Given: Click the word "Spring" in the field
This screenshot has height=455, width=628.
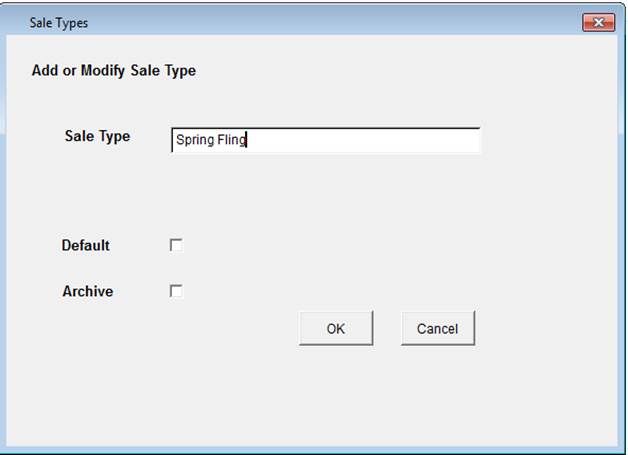Looking at the screenshot, I should click(x=194, y=141).
